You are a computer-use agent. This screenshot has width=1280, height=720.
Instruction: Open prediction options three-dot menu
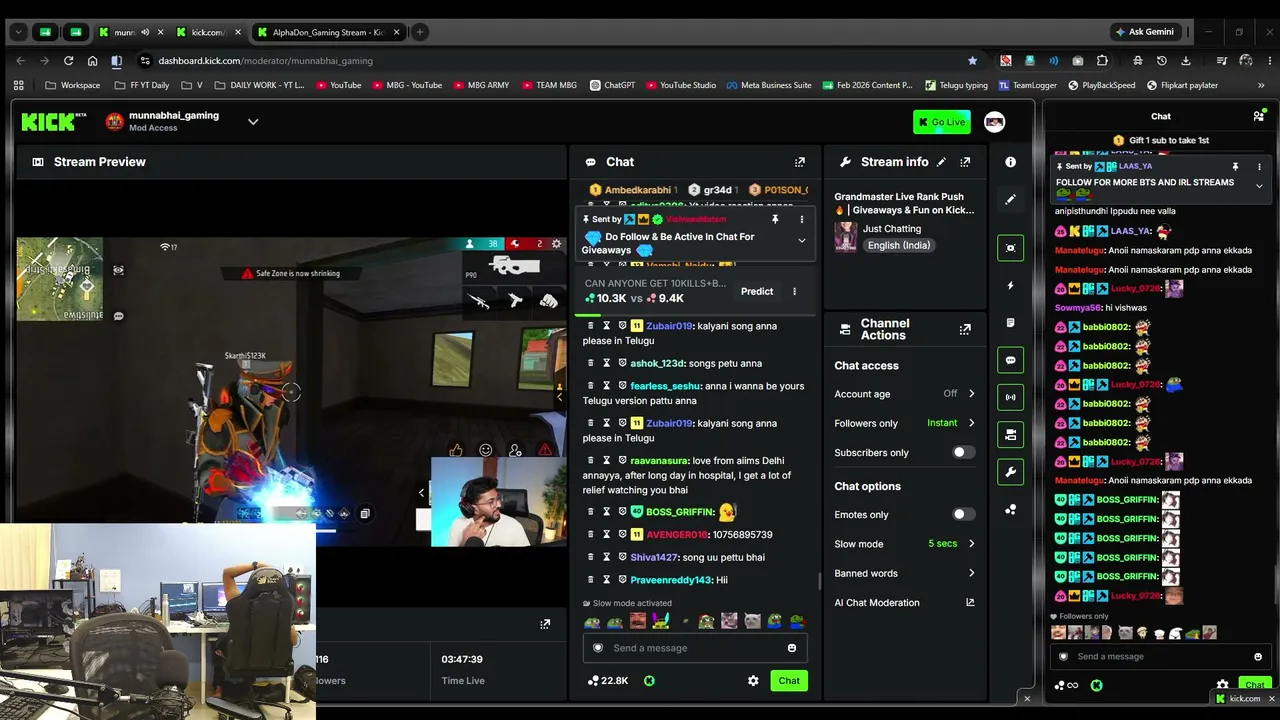coord(794,292)
